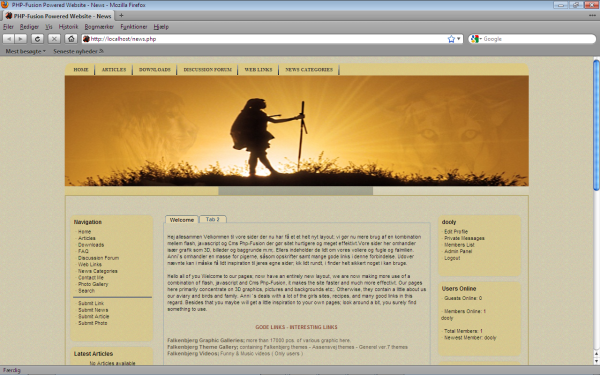Image resolution: width=600 pixels, height=375 pixels.
Task: Go back with the browser back arrow
Action: click(9, 39)
